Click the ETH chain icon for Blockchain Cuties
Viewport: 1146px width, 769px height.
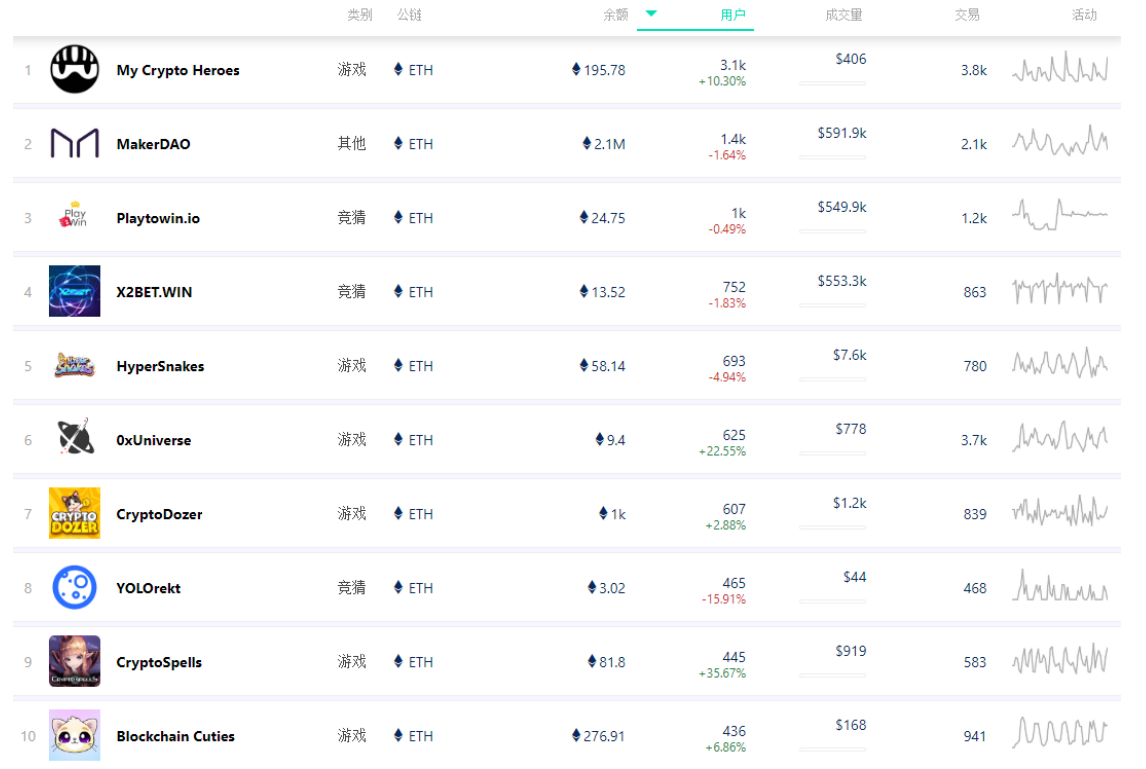[x=398, y=735]
